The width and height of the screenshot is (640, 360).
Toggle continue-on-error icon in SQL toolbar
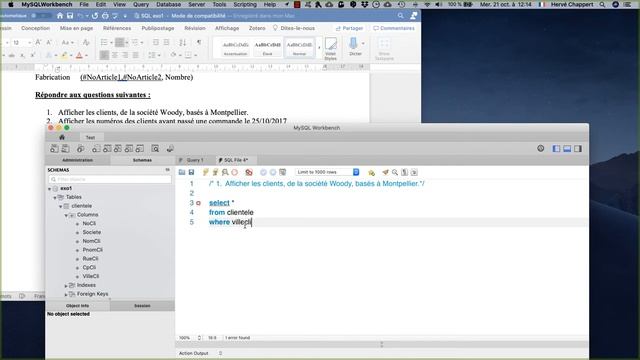click(249, 172)
